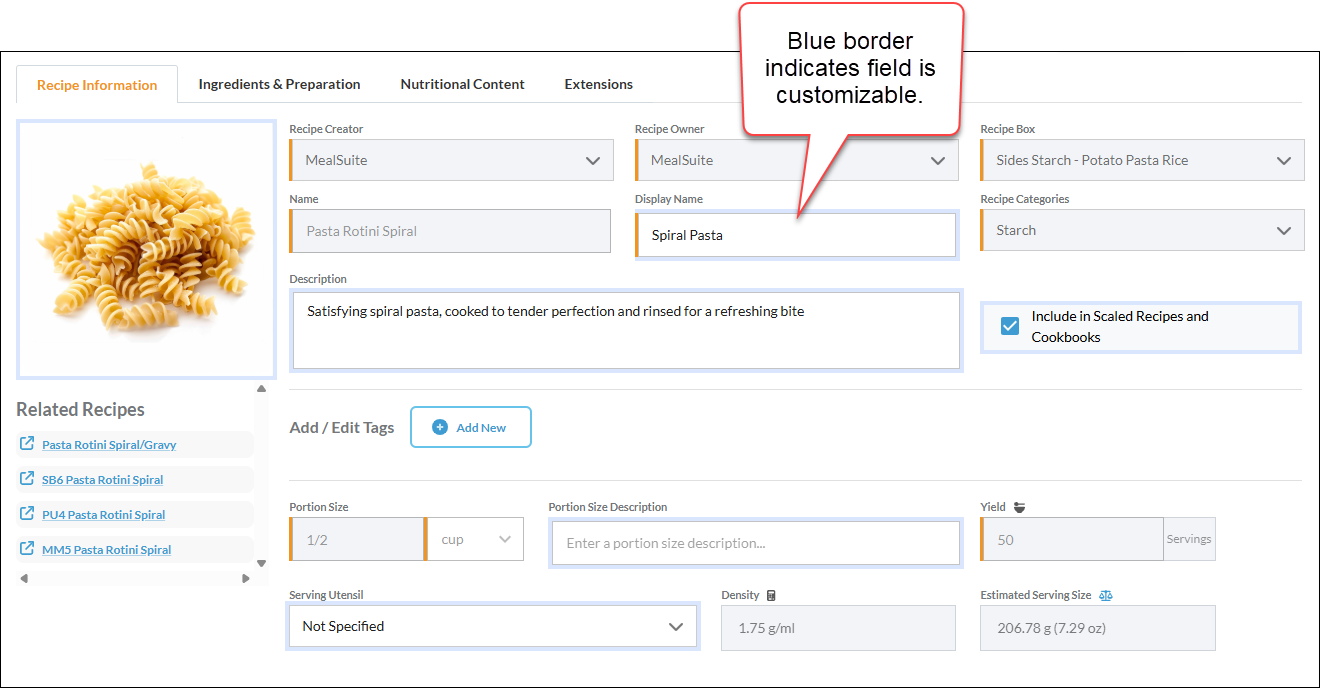Open the portion unit cup dropdown
This screenshot has width=1320, height=688.
pyautogui.click(x=474, y=539)
